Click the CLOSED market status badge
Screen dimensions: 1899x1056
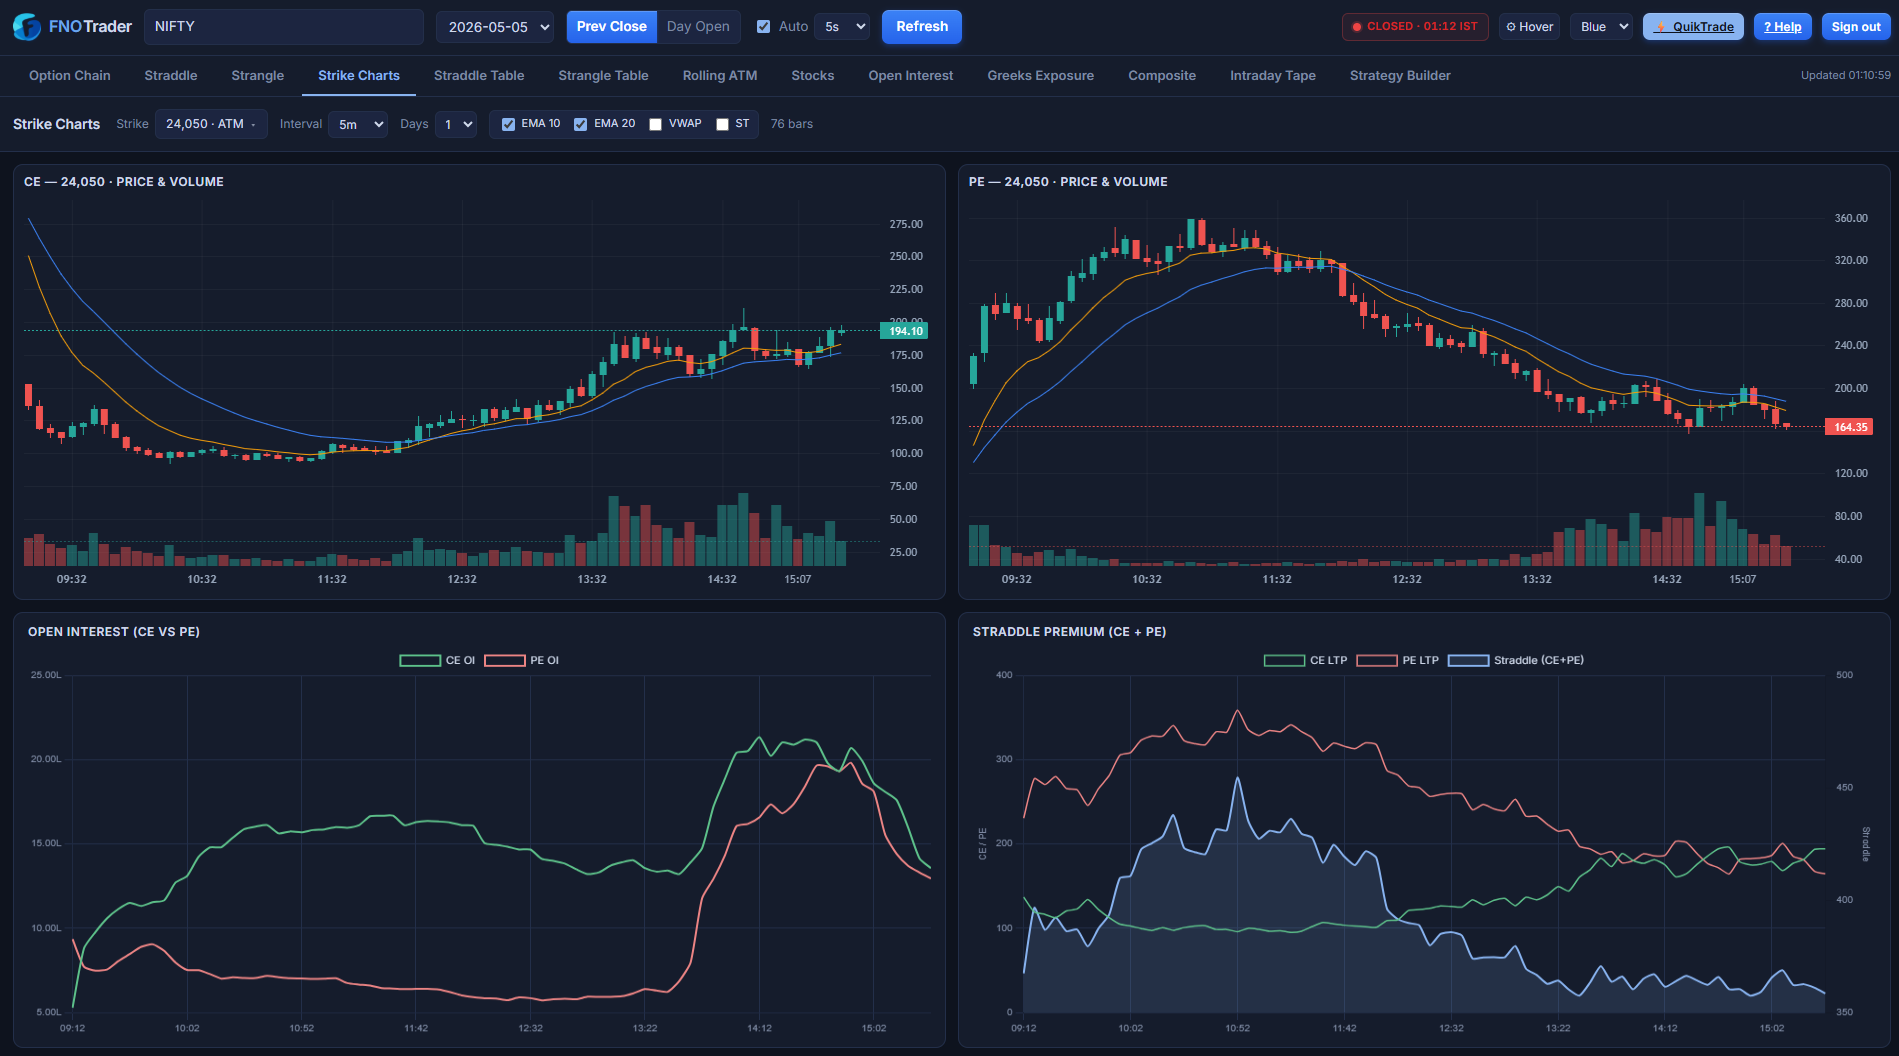click(1415, 27)
